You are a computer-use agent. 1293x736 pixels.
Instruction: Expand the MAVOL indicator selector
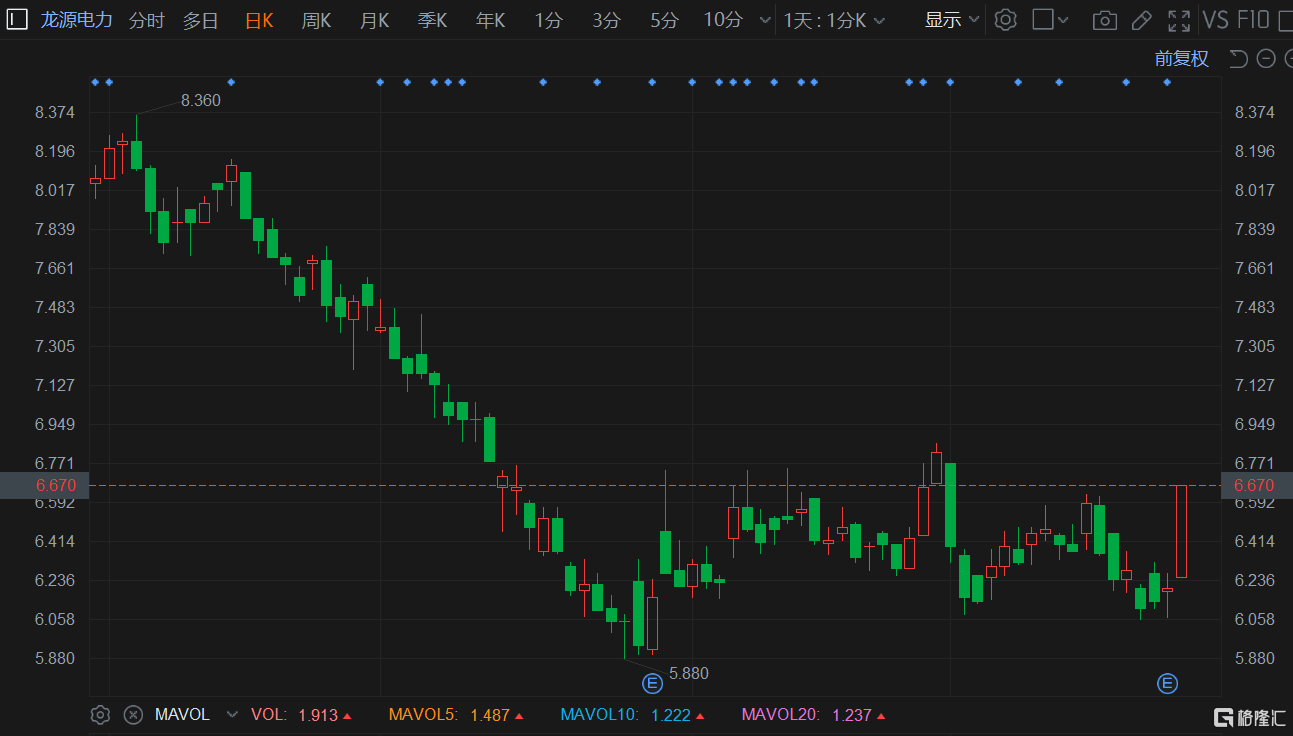coord(233,715)
